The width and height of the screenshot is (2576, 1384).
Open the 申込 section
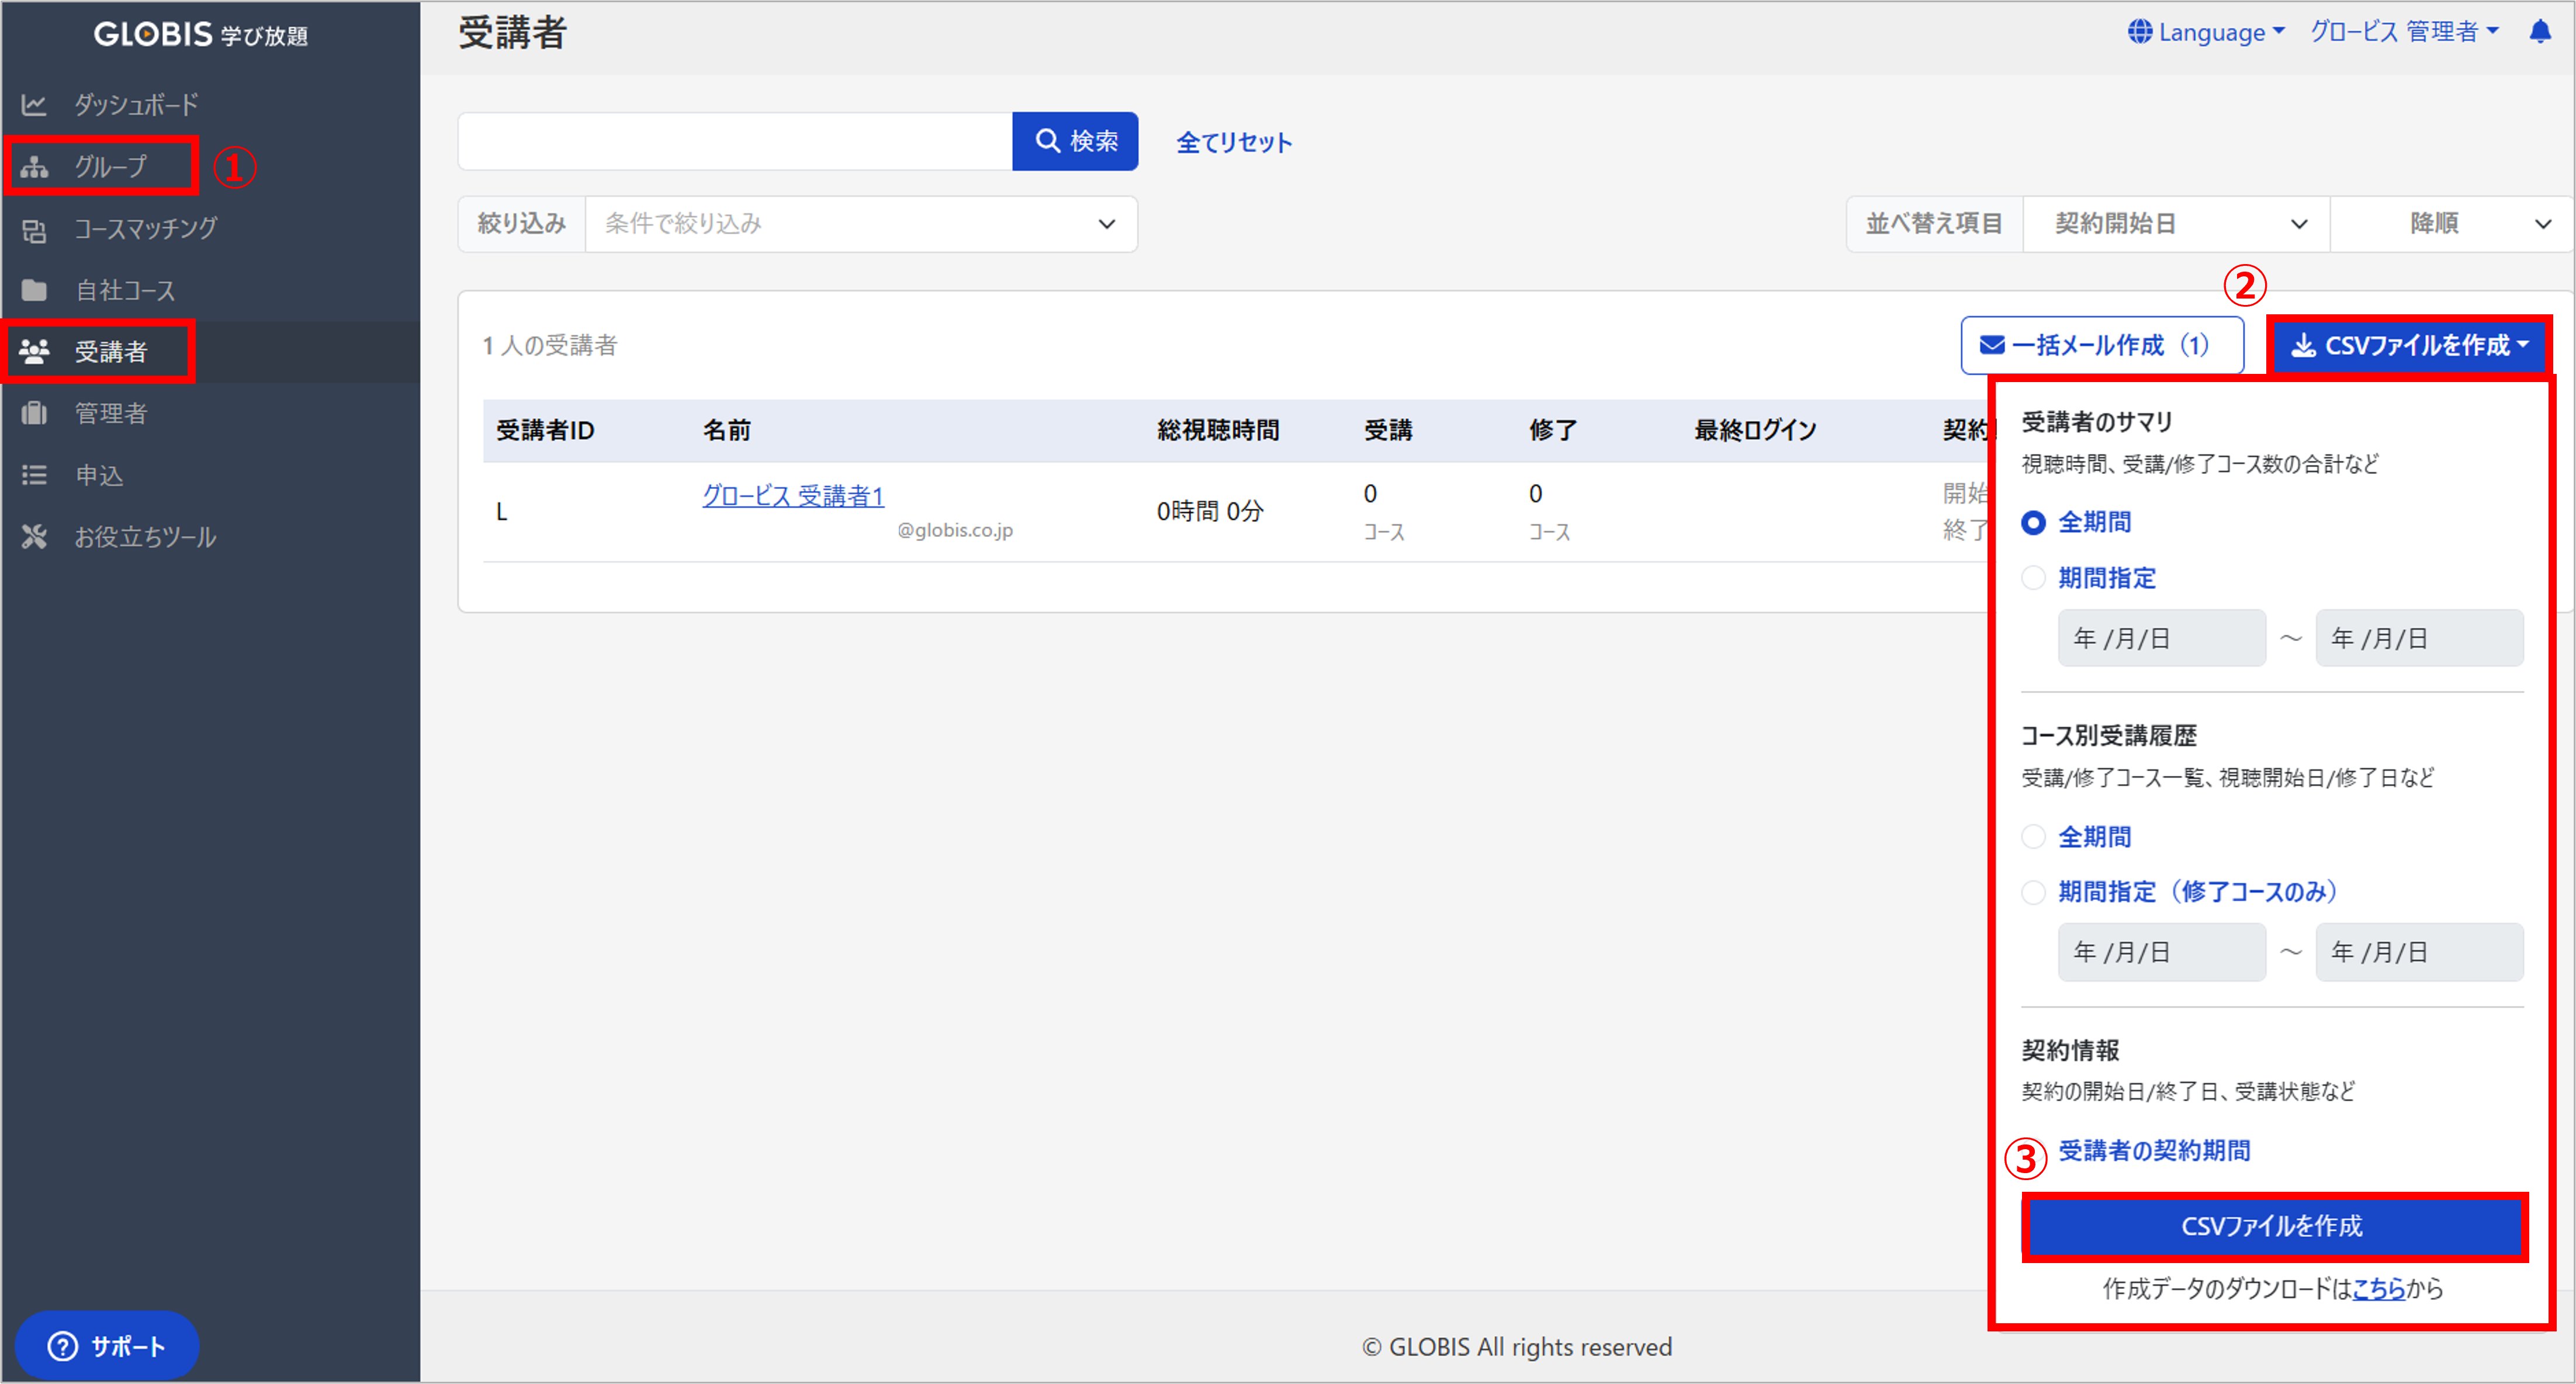[100, 475]
